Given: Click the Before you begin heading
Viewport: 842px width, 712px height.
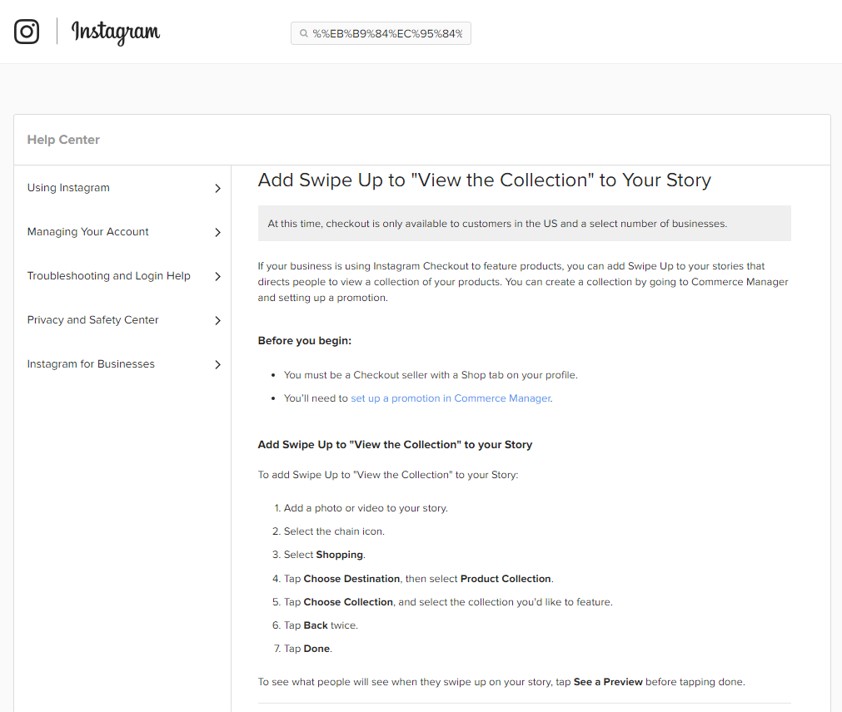Looking at the screenshot, I should click(304, 340).
